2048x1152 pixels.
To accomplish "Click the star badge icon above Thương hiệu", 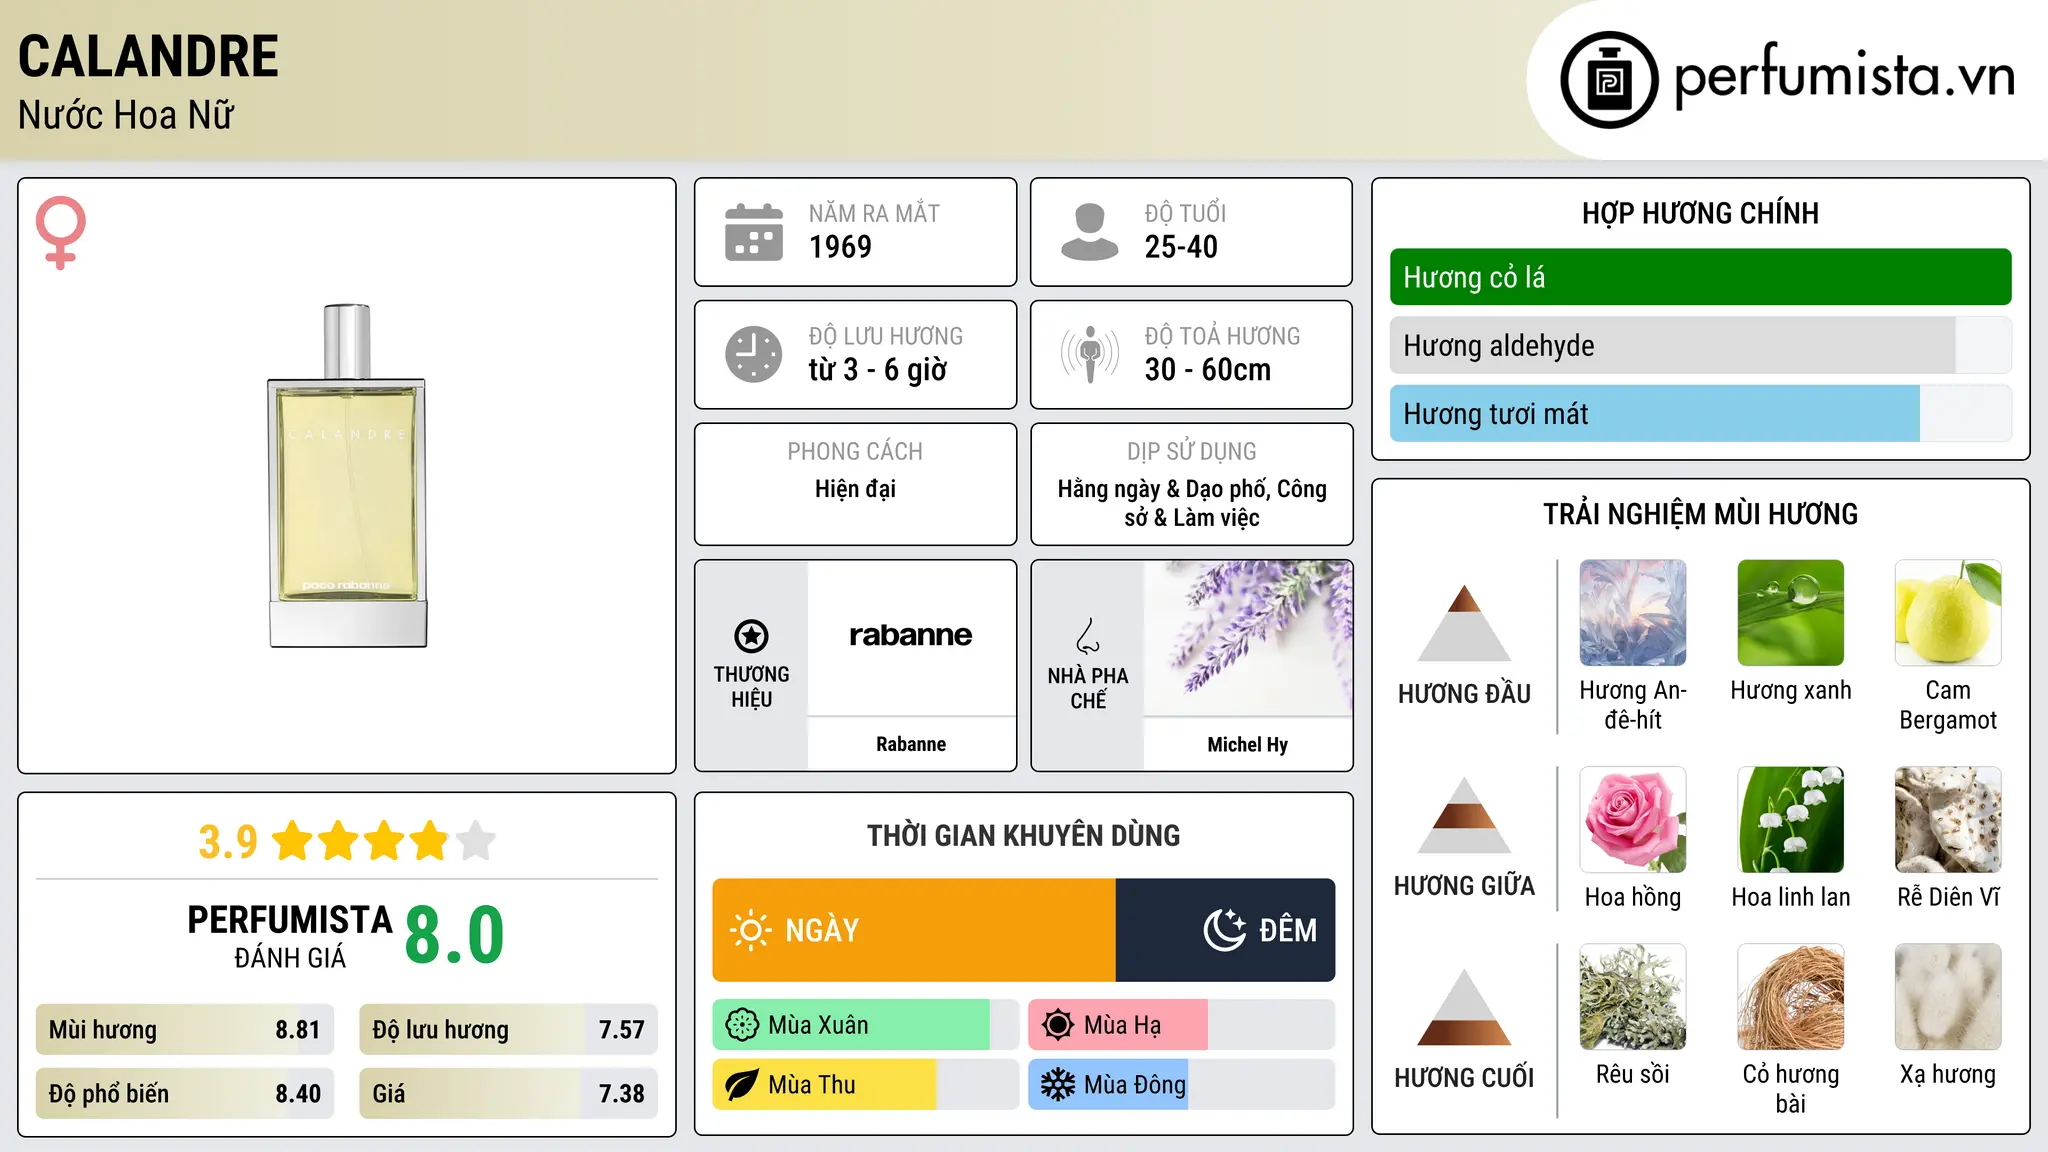I will coord(752,636).
